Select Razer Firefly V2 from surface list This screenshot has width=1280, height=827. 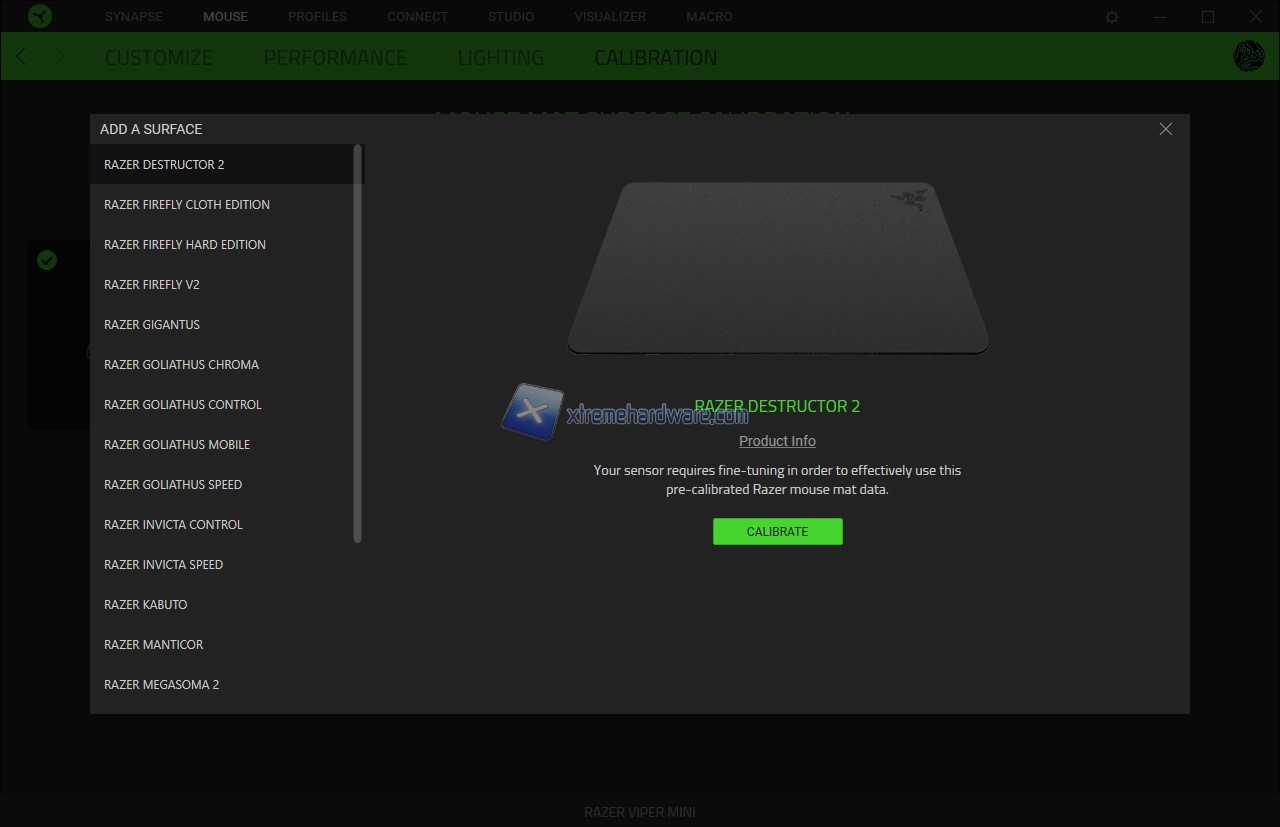coord(152,285)
